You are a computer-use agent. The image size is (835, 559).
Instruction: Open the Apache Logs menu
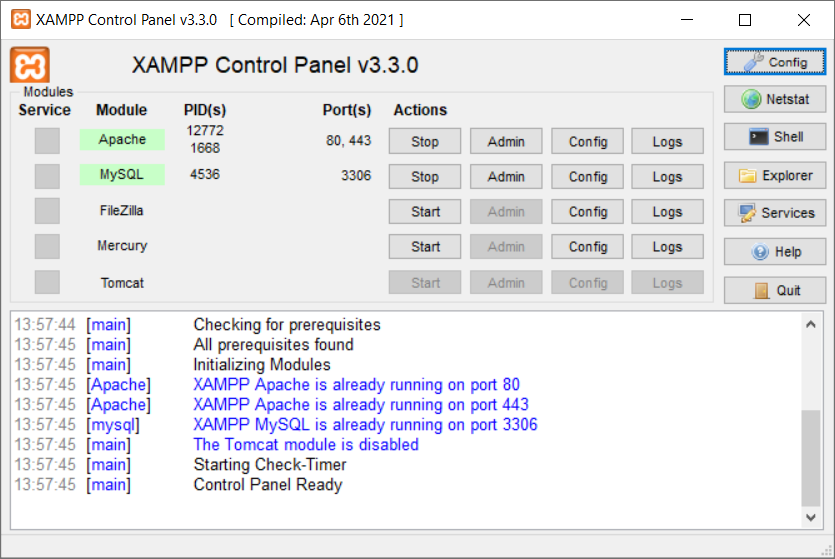[x=667, y=141]
